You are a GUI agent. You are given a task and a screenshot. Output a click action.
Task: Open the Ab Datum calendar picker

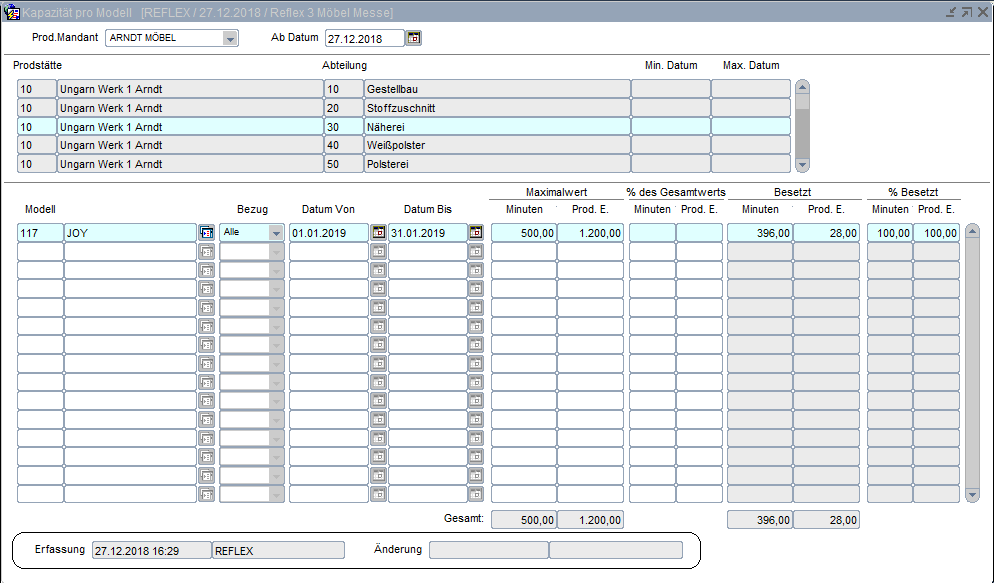coord(414,38)
